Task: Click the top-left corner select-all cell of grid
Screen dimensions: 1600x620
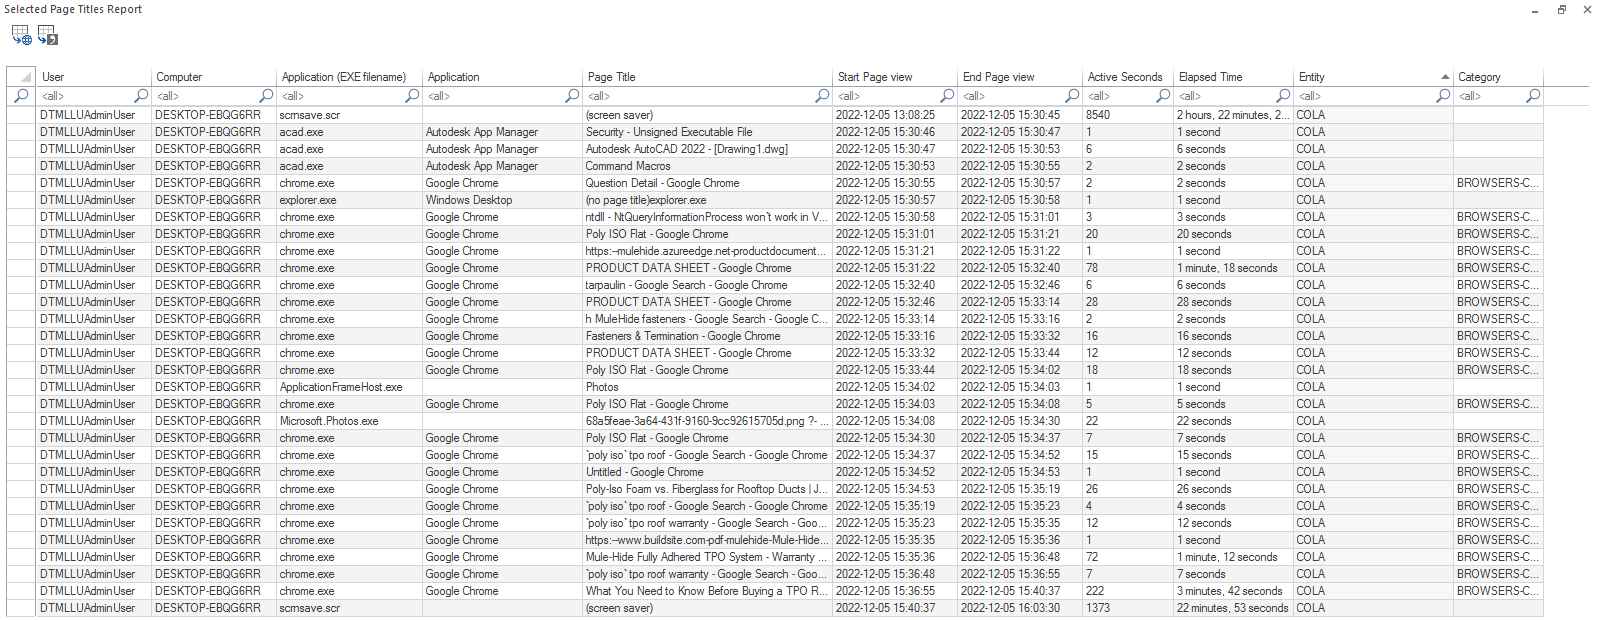Action: pyautogui.click(x=21, y=77)
